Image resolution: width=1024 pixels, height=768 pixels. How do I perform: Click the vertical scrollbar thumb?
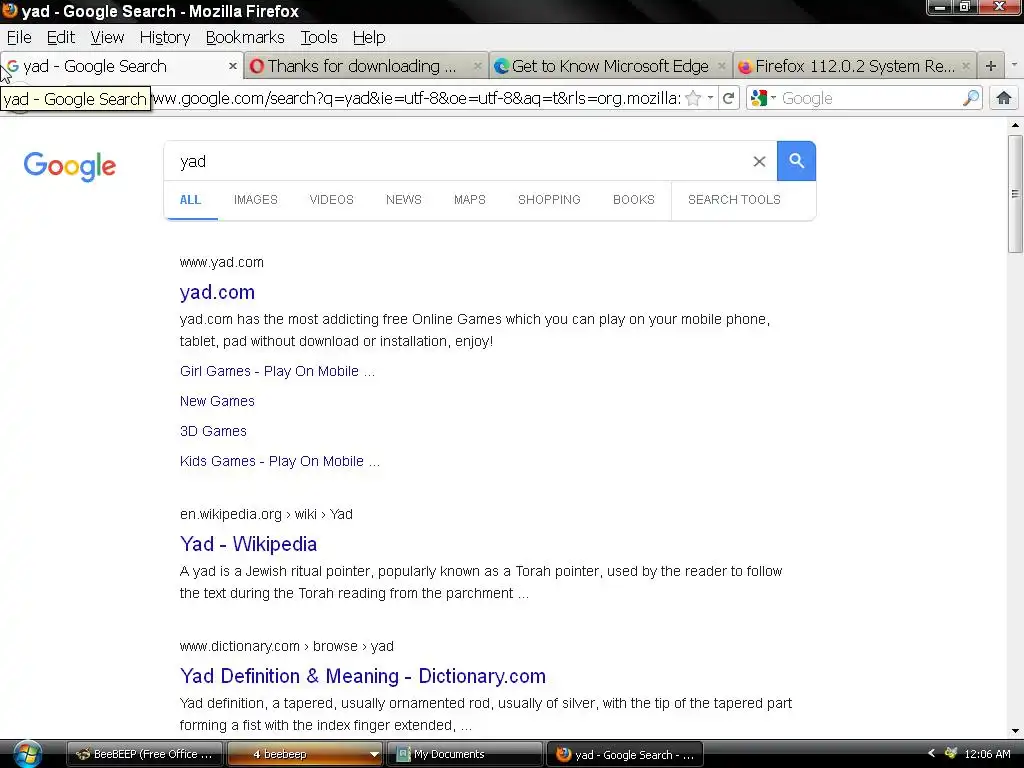pyautogui.click(x=1015, y=194)
